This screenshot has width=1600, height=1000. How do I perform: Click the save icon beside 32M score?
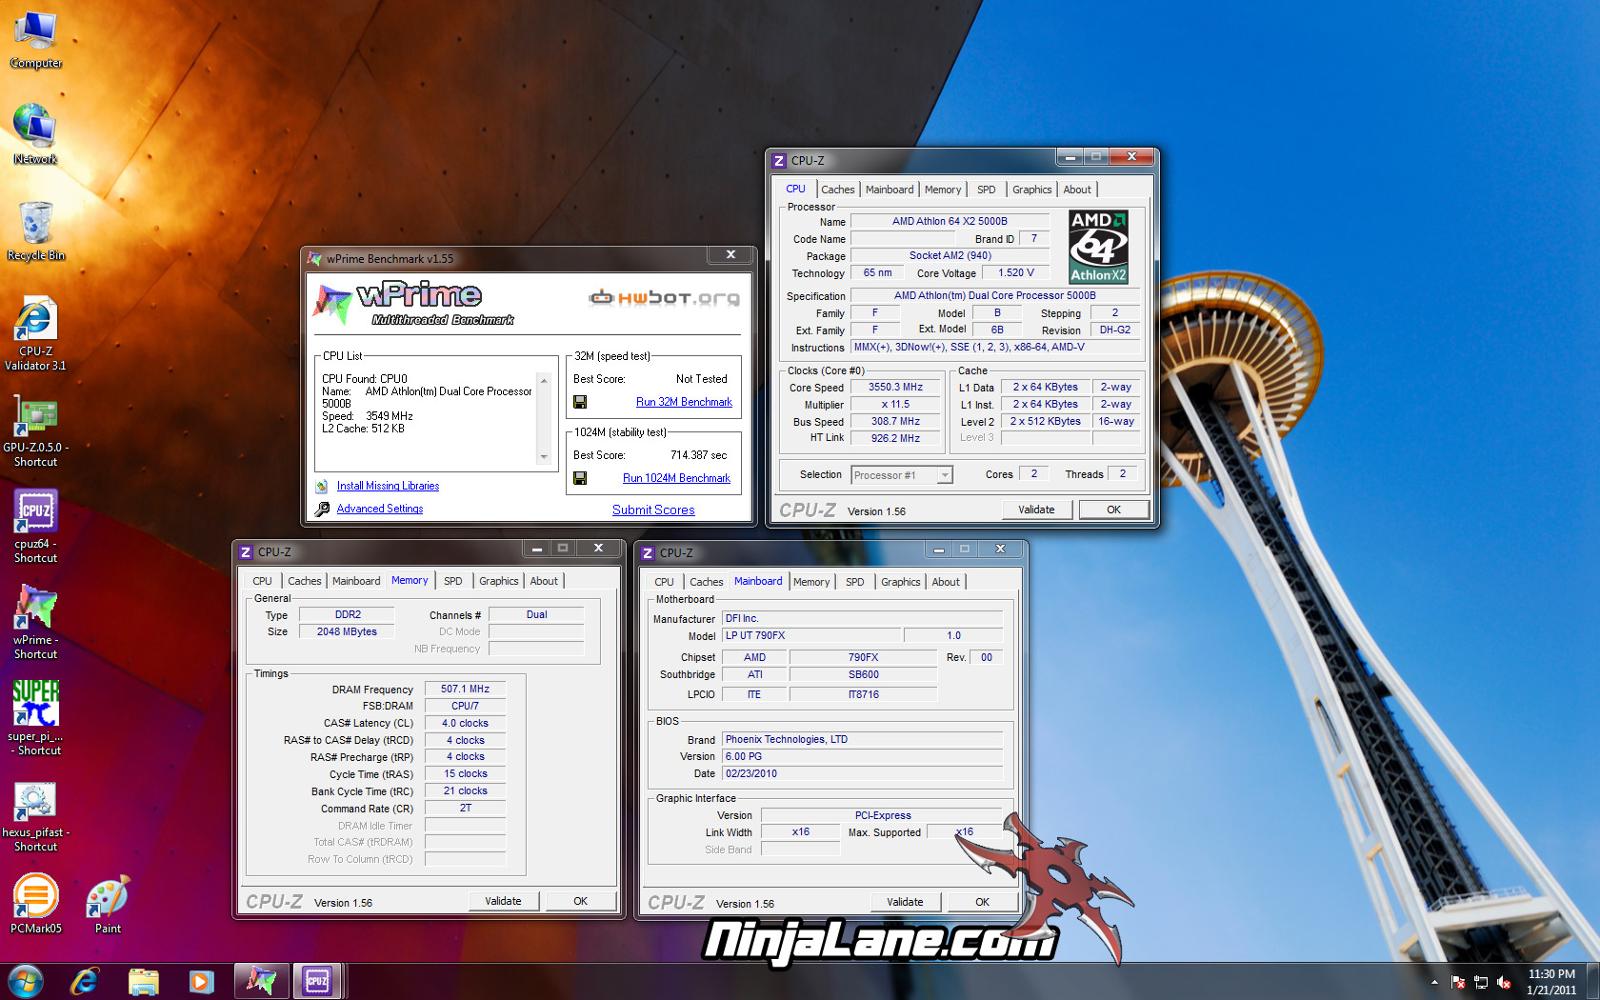pyautogui.click(x=580, y=402)
